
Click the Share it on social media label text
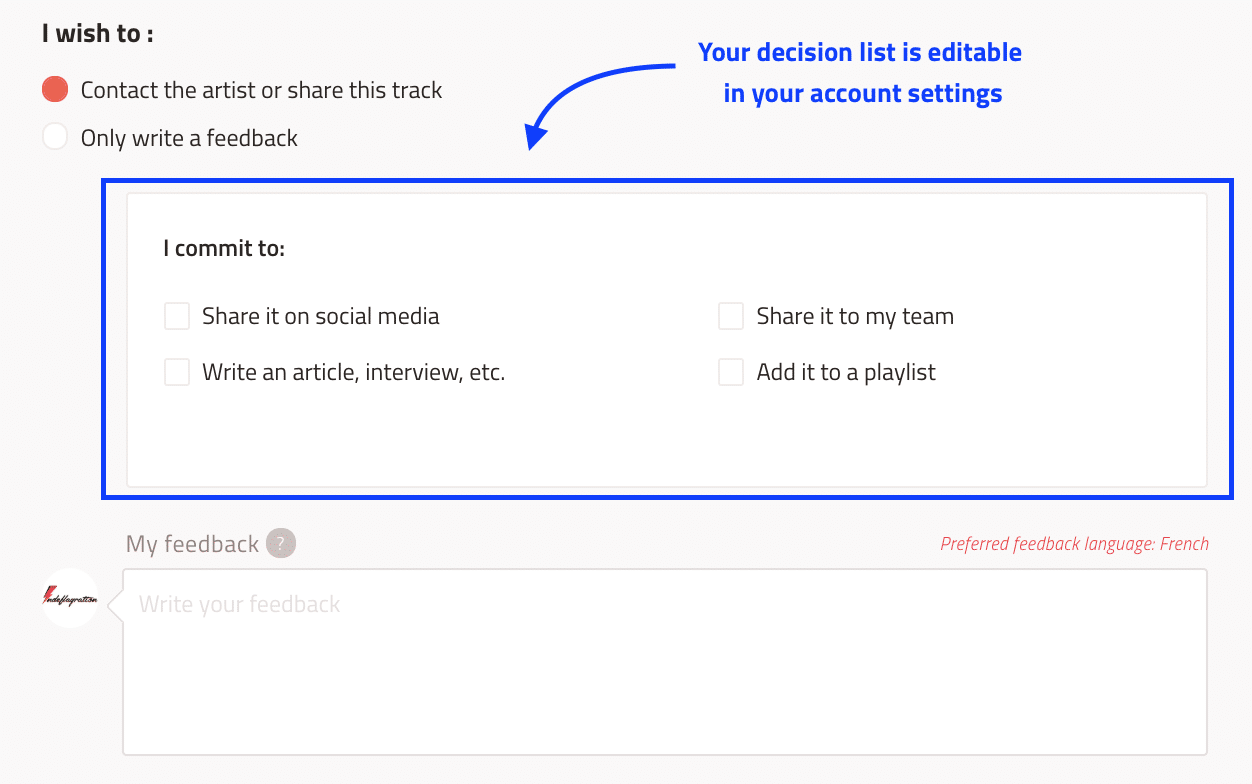pos(320,316)
